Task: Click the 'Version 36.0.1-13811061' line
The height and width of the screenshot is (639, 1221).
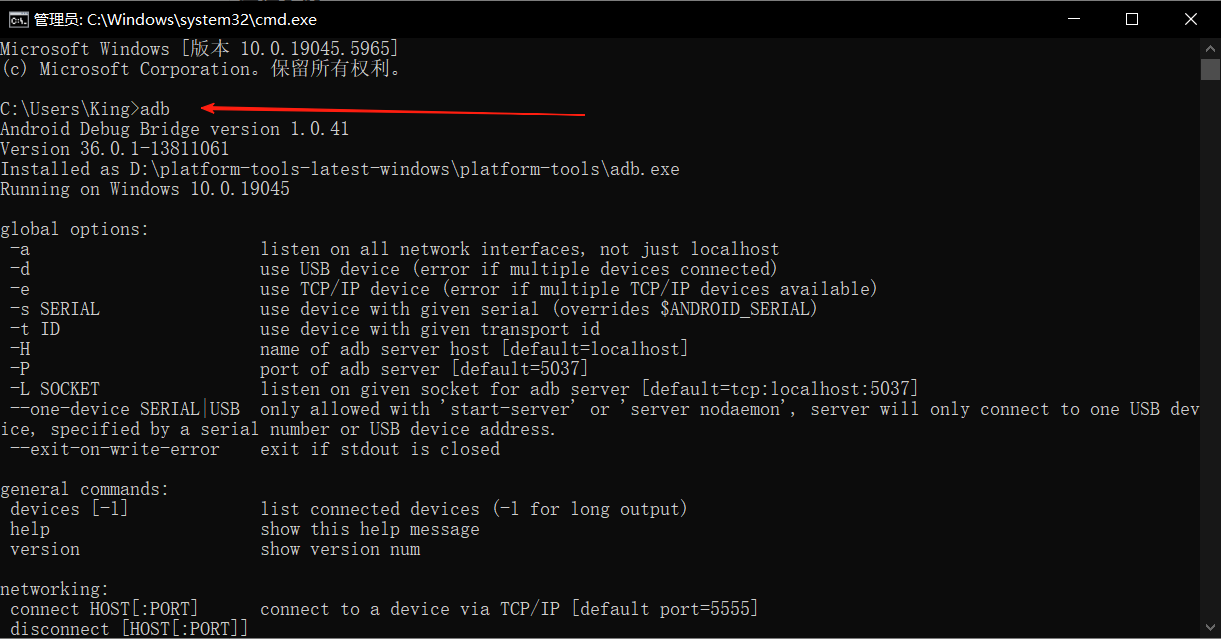Action: click(x=115, y=149)
